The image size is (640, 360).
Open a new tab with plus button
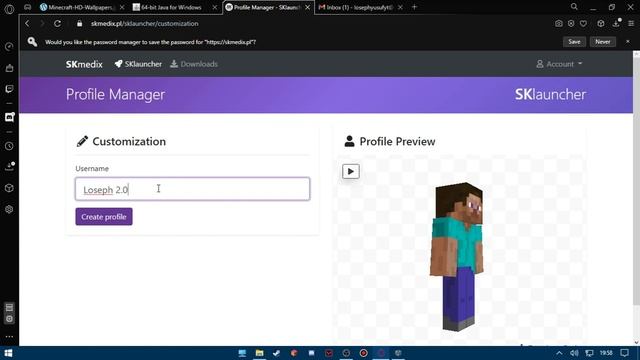point(414,7)
